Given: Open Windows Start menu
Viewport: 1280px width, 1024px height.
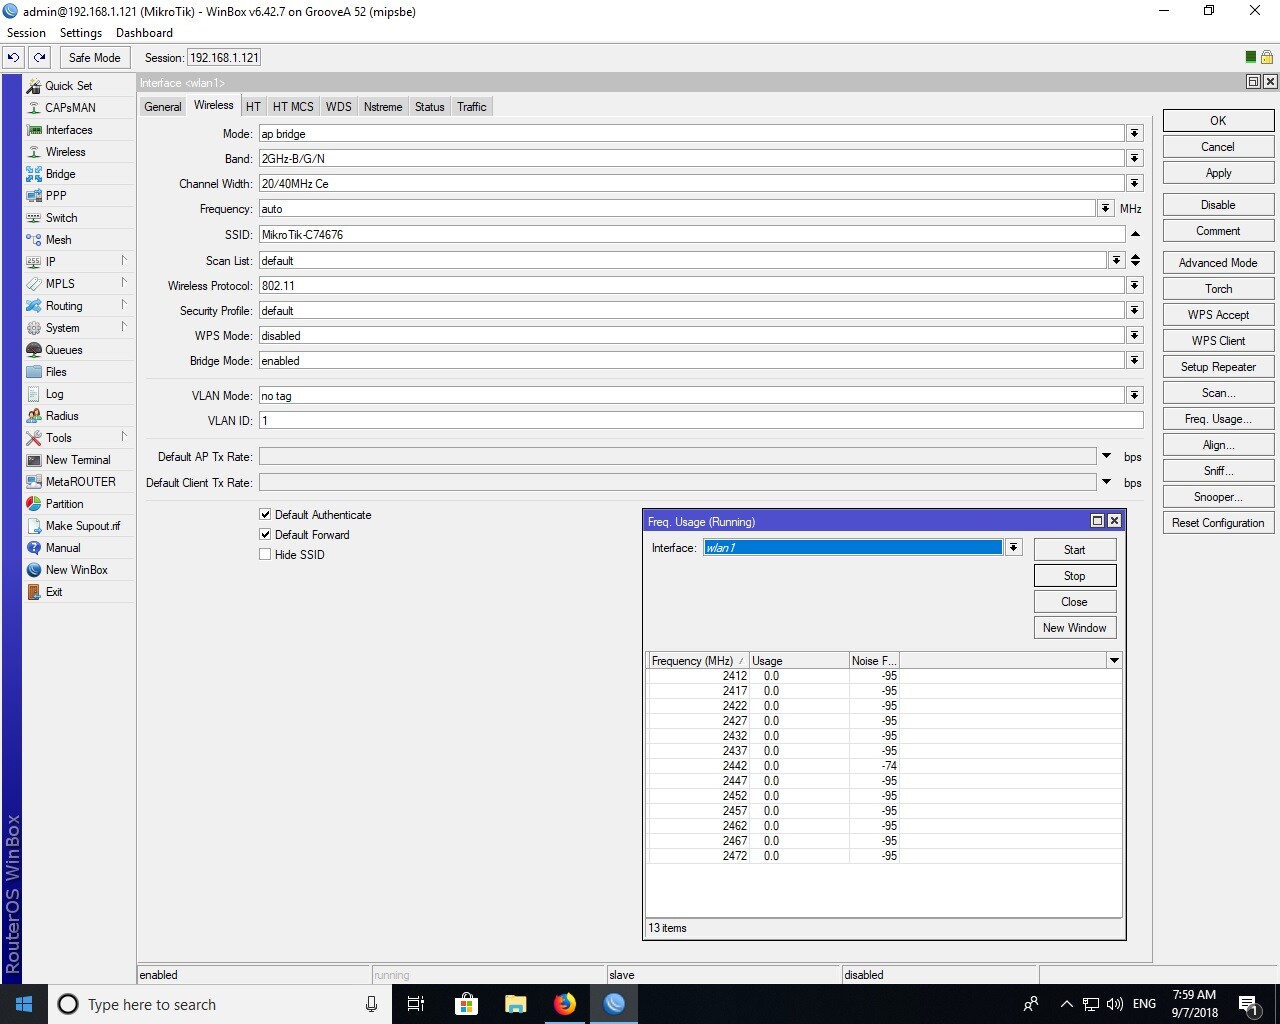Looking at the screenshot, I should coord(24,1004).
